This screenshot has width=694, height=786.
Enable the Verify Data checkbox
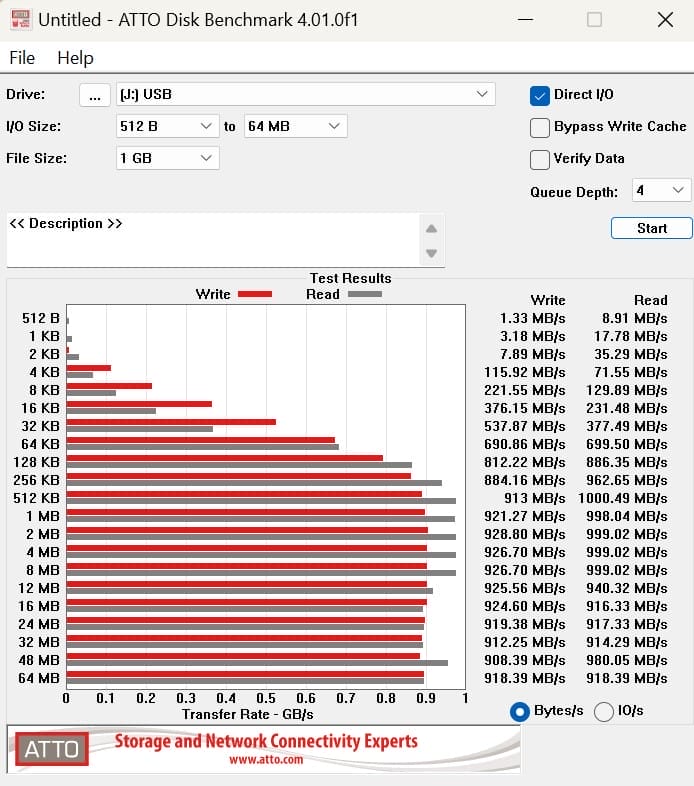pos(540,159)
